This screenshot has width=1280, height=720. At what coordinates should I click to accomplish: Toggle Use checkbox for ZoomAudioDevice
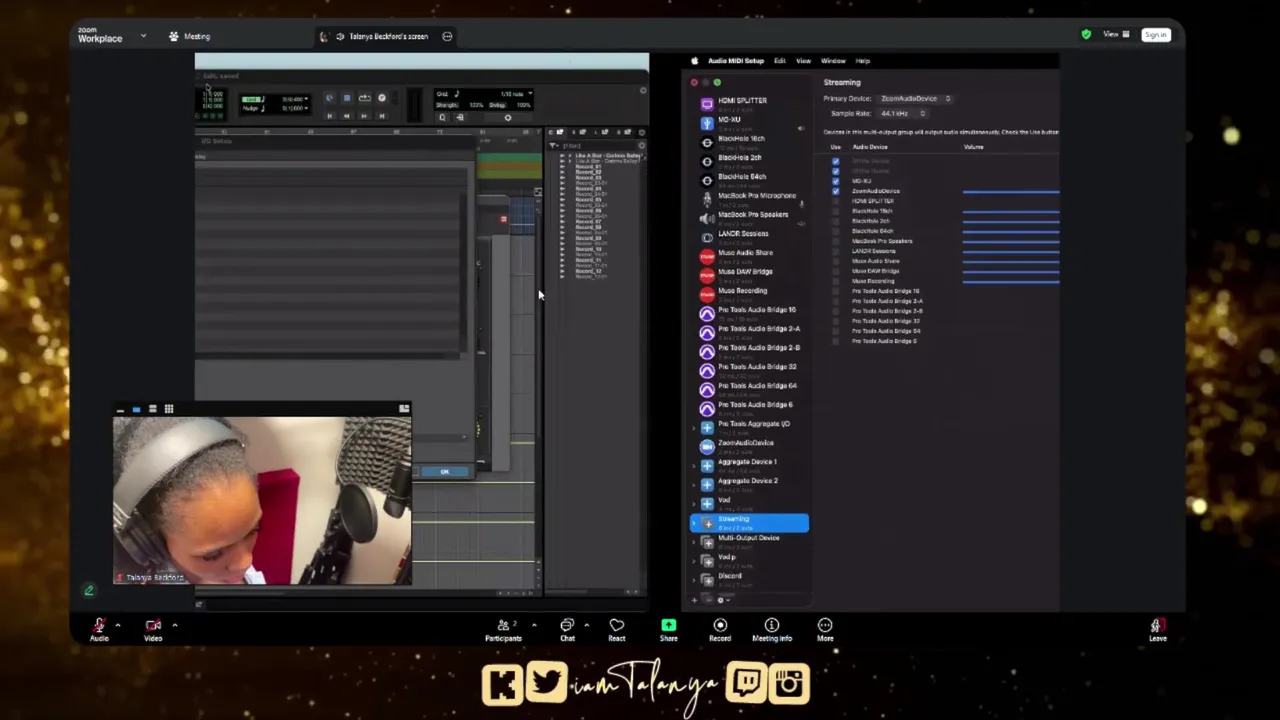(836, 191)
